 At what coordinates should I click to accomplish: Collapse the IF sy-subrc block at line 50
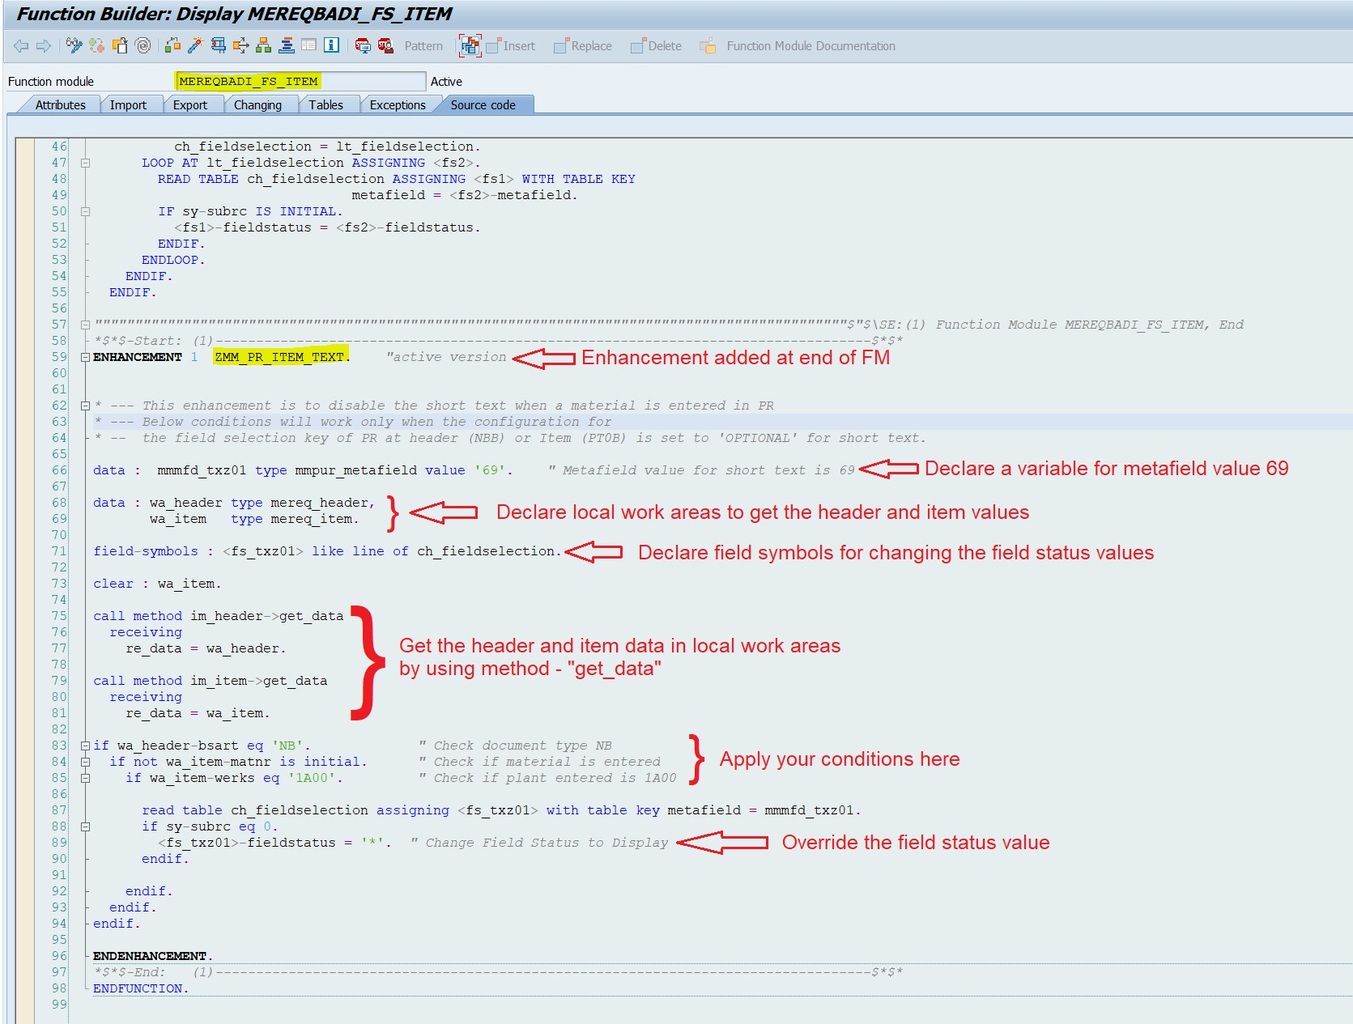click(85, 211)
